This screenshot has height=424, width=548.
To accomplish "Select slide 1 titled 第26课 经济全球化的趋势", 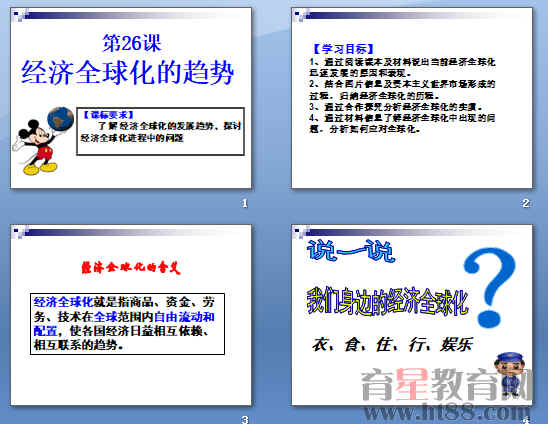I will coord(131,98).
